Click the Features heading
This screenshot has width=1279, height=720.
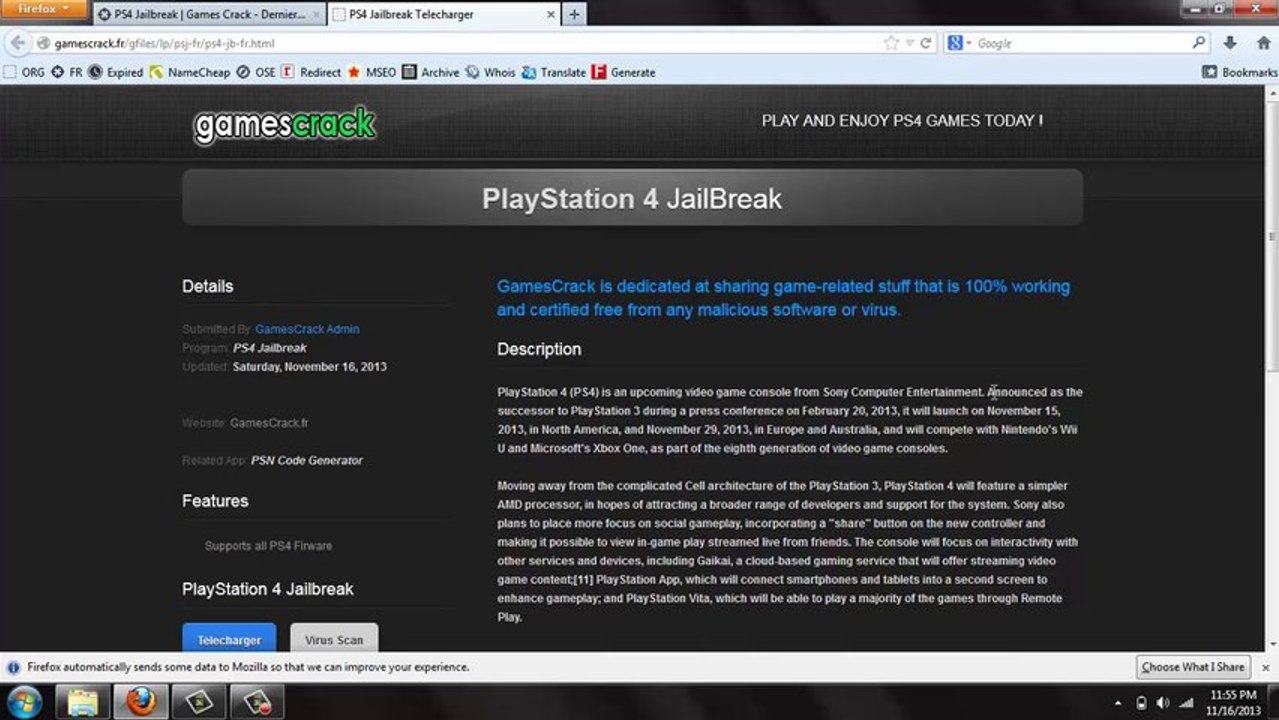(x=215, y=501)
